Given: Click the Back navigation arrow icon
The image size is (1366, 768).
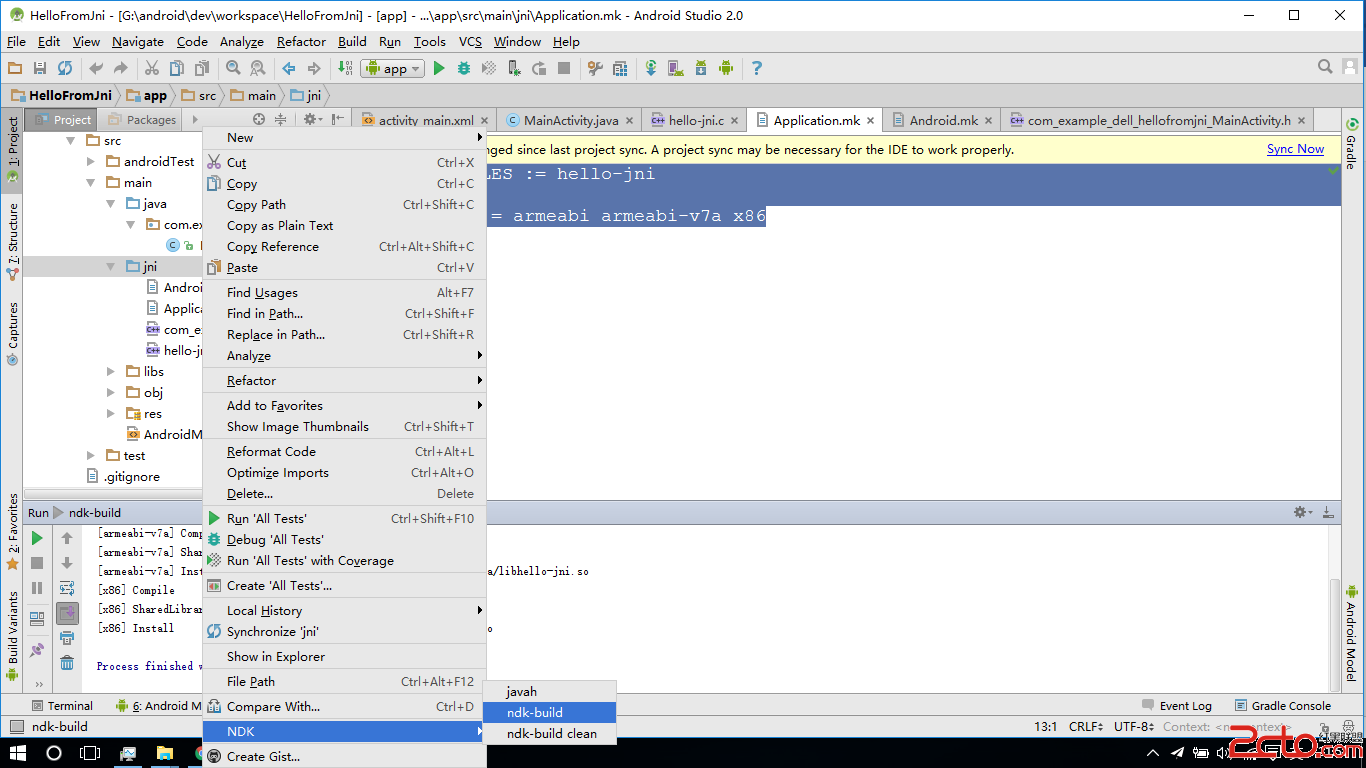Looking at the screenshot, I should point(289,68).
